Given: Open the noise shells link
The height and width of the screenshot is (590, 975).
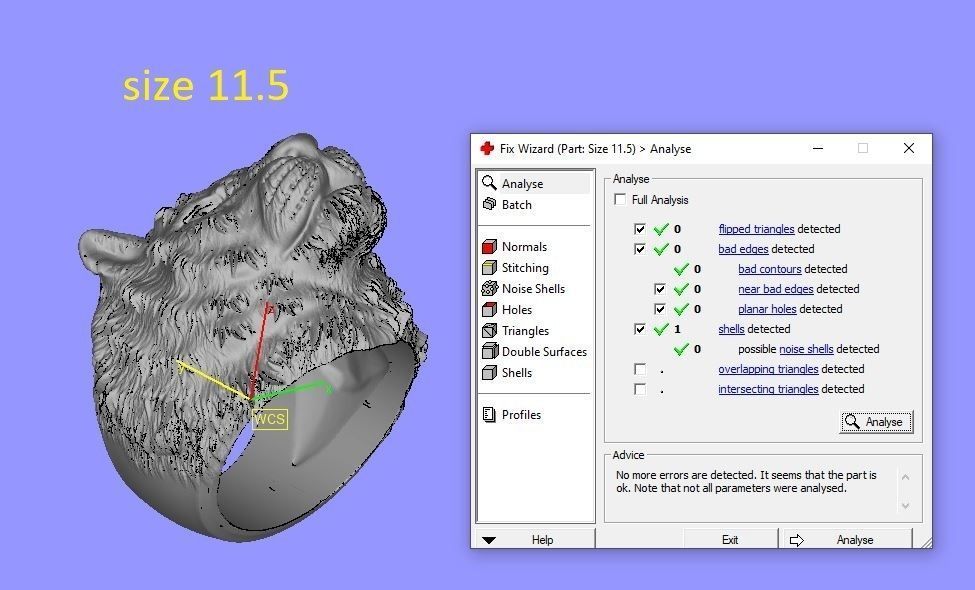Looking at the screenshot, I should click(806, 349).
